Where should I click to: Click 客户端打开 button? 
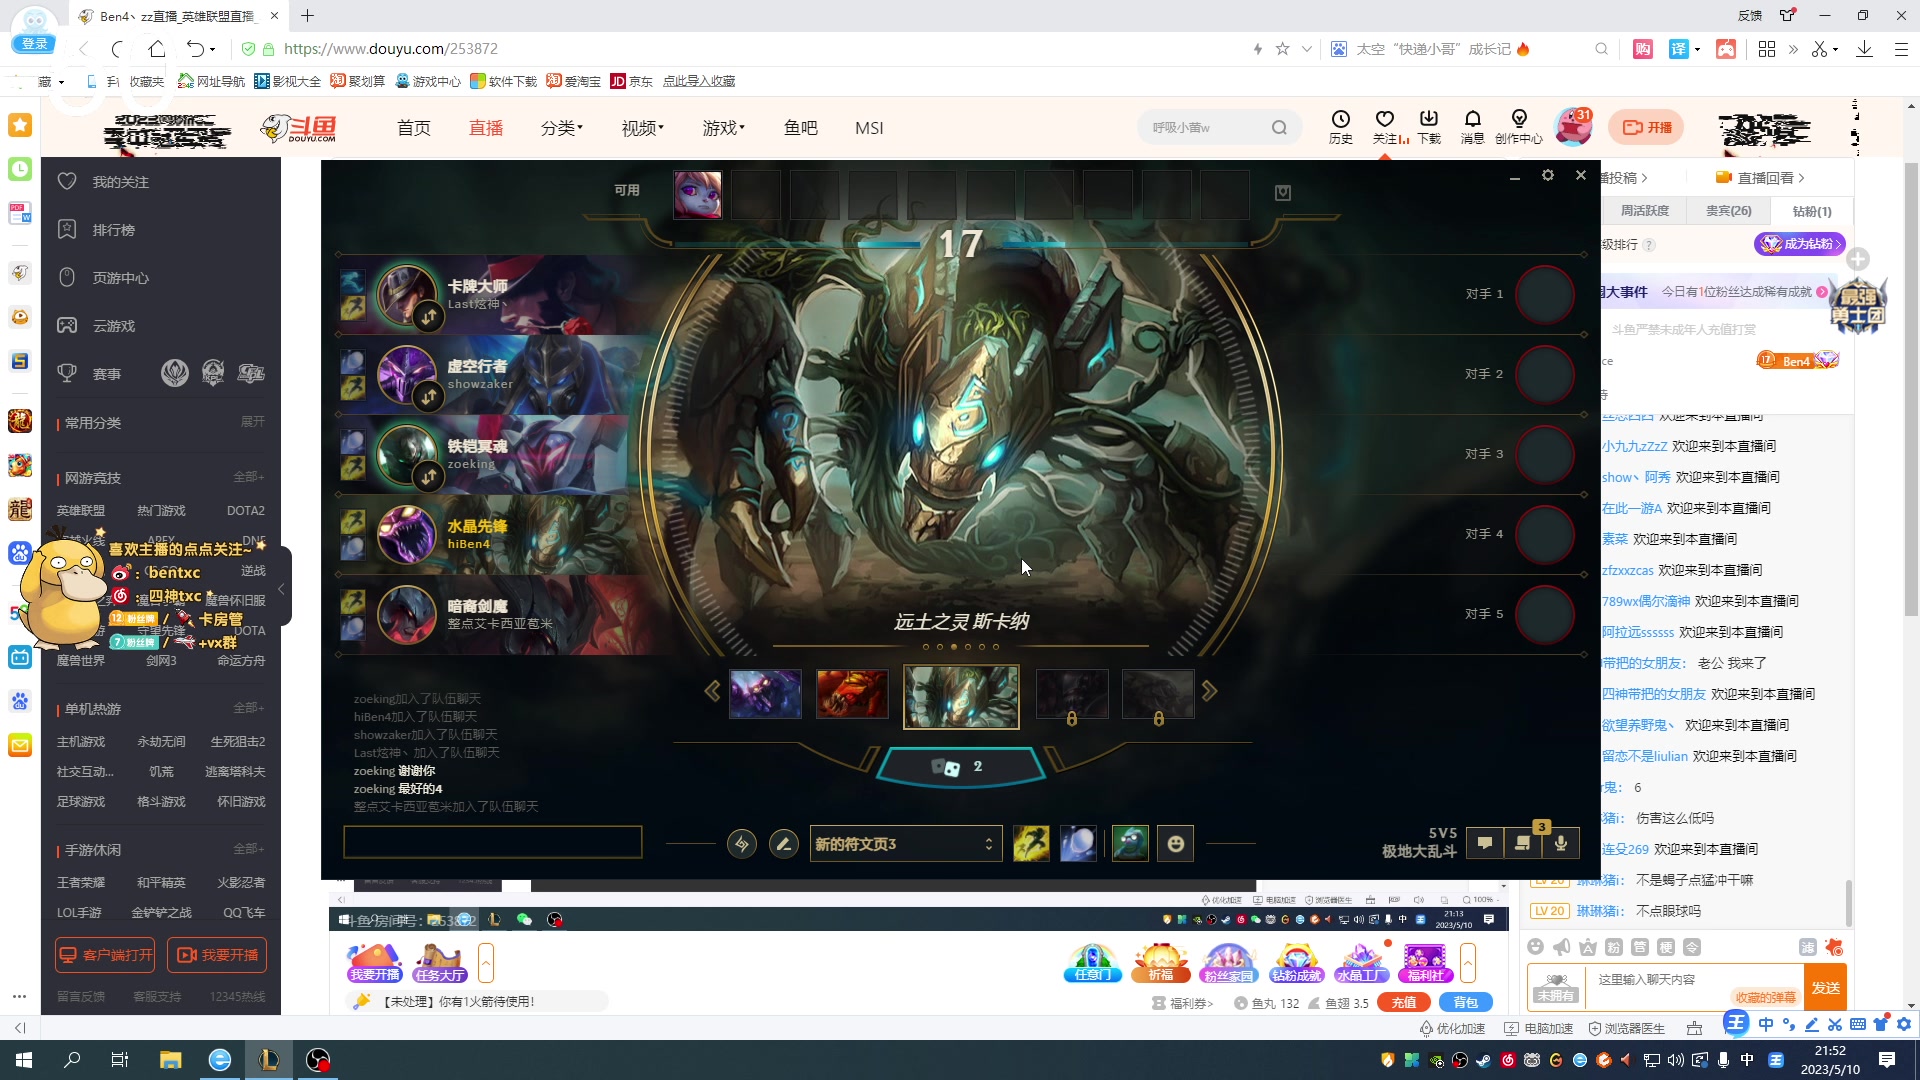point(105,955)
